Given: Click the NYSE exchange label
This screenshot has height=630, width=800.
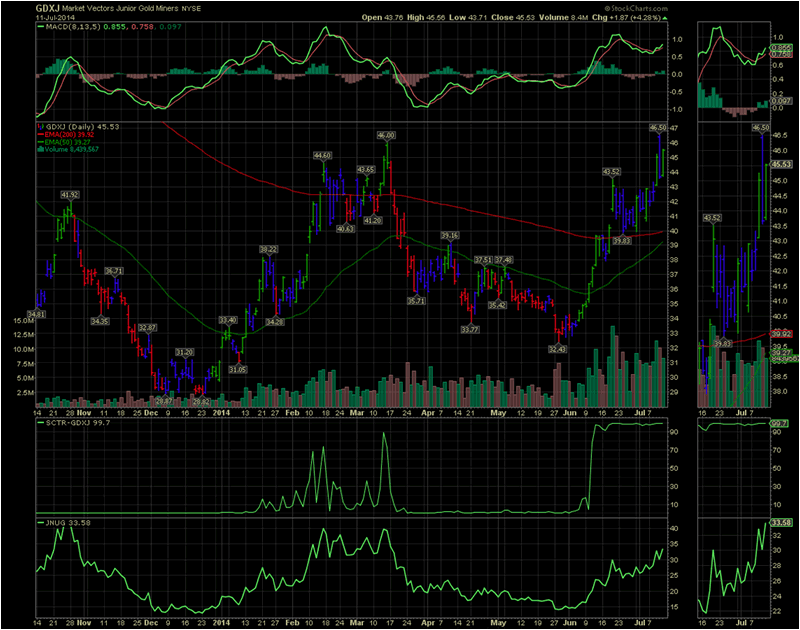Looking at the screenshot, I should click(x=191, y=9).
